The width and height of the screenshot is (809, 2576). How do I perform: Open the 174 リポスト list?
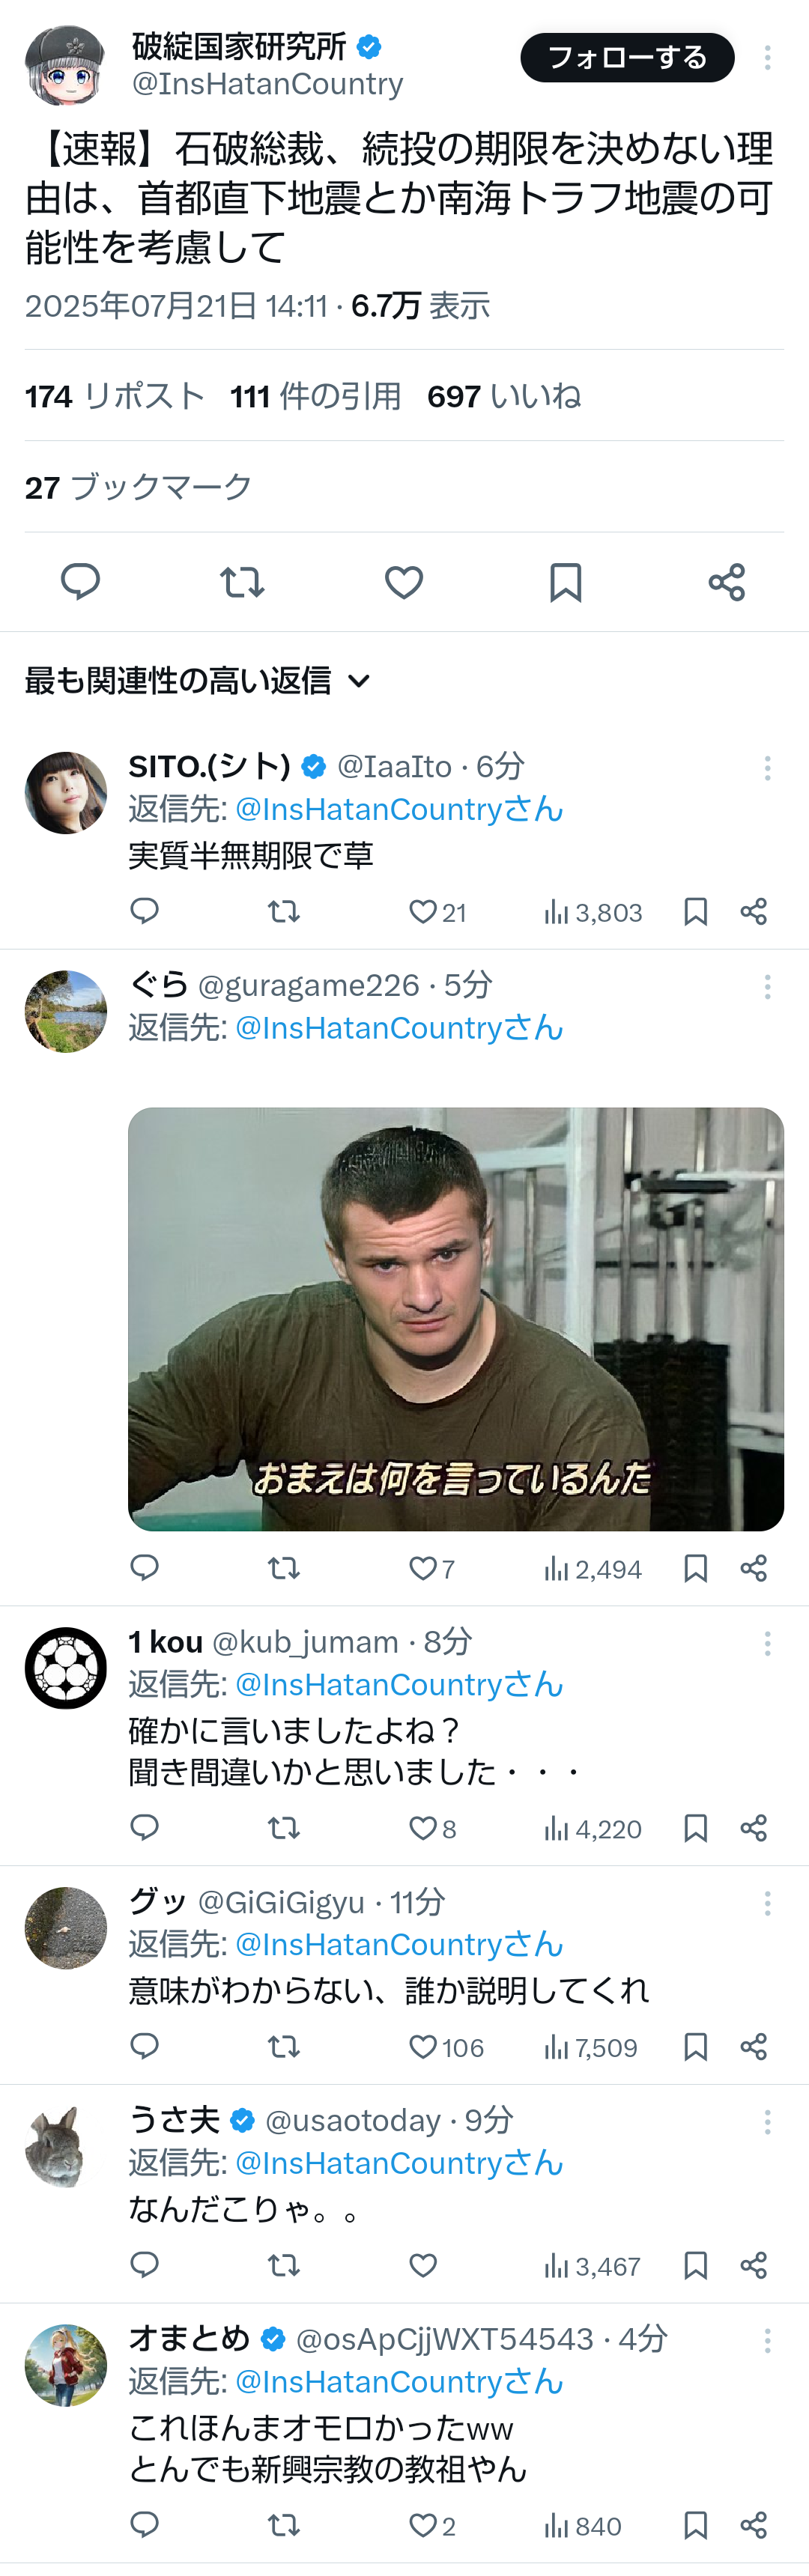tap(114, 396)
